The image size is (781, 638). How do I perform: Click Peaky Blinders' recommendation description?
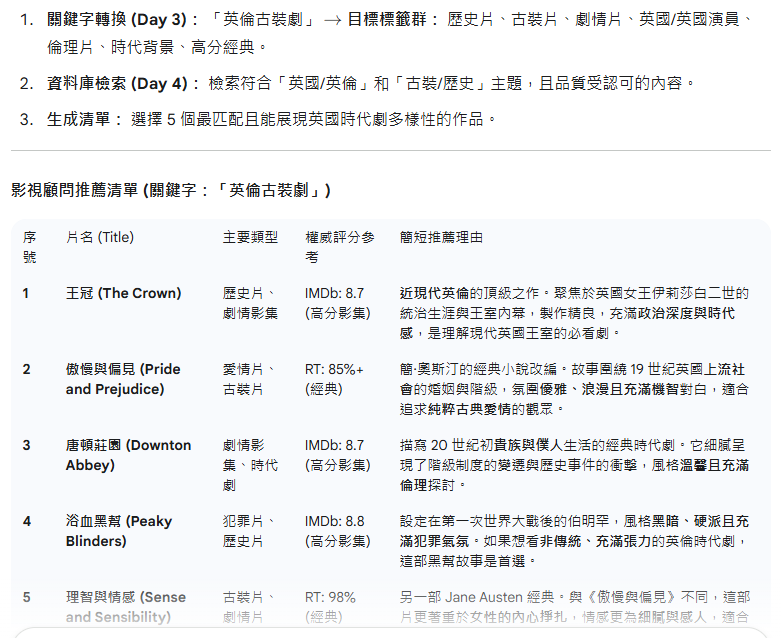click(574, 541)
